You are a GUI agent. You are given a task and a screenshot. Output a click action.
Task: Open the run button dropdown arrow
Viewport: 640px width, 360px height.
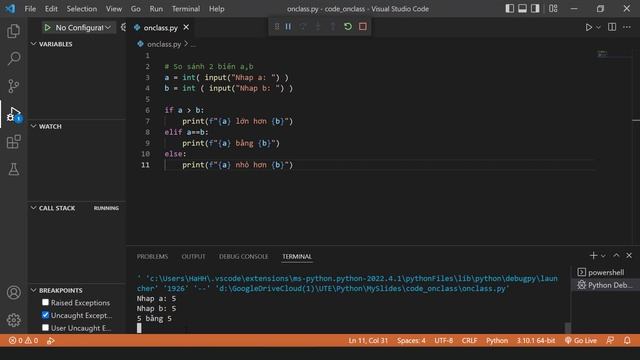598,27
